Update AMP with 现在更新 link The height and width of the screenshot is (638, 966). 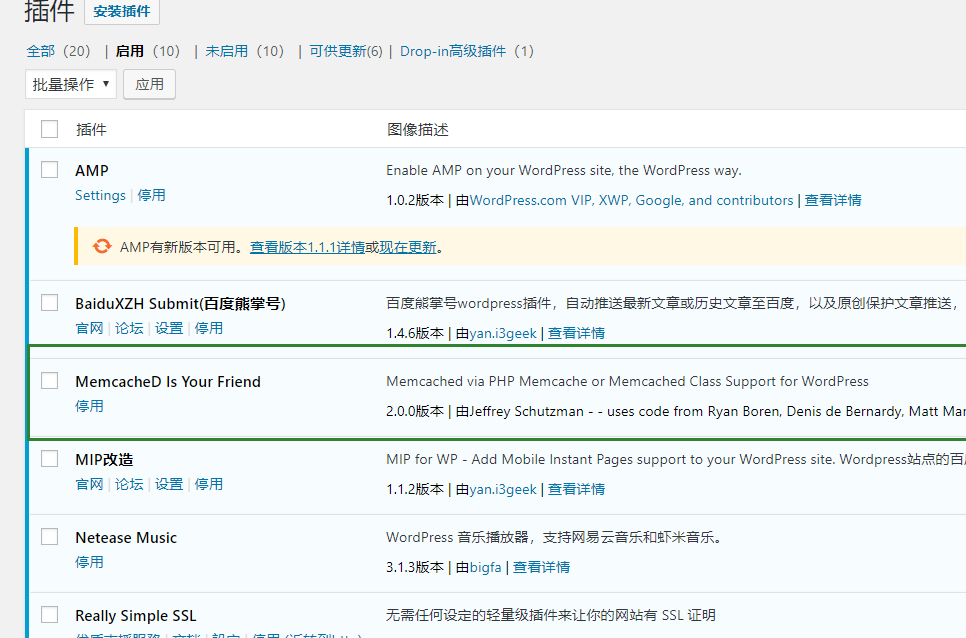(x=408, y=247)
